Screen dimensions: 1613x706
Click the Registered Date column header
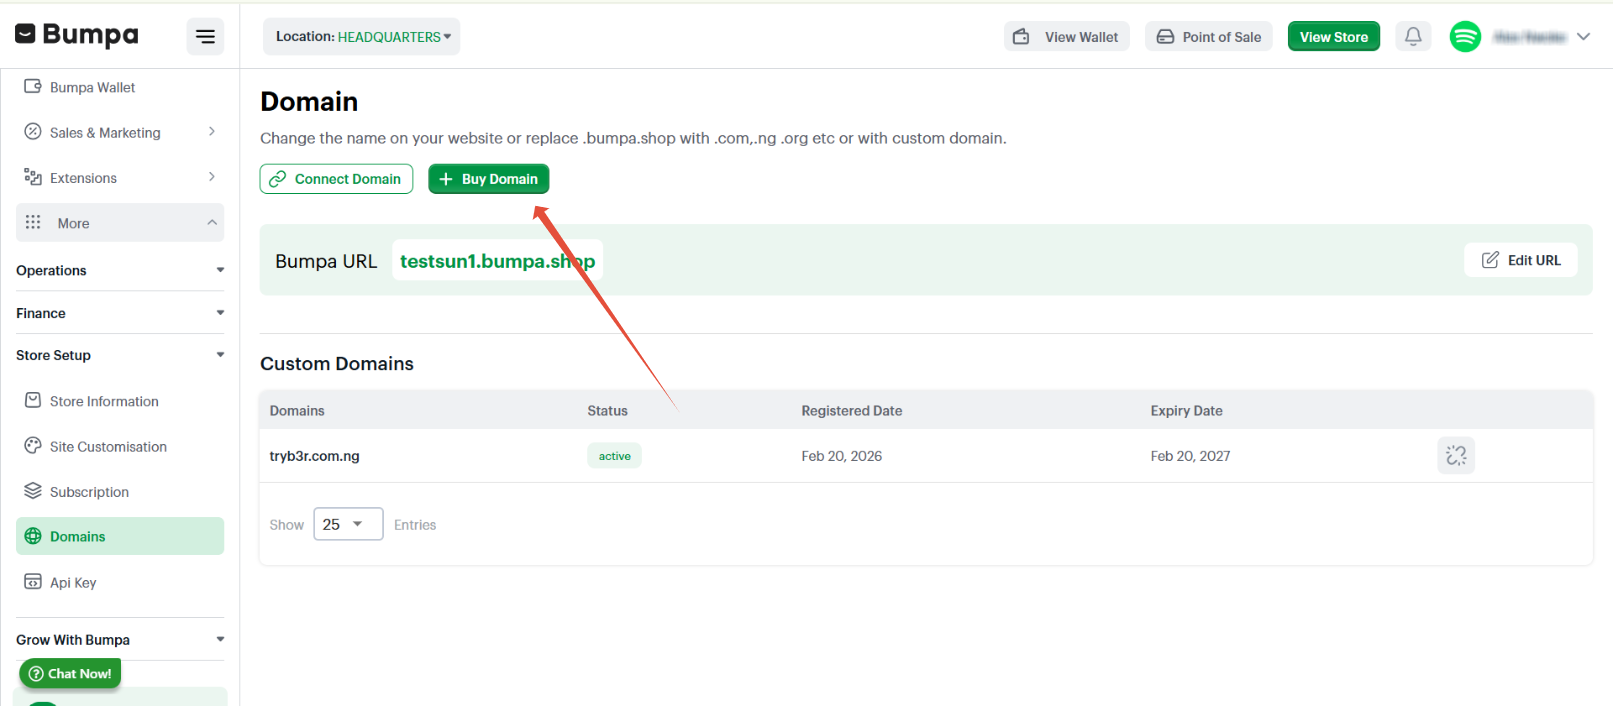[851, 411]
